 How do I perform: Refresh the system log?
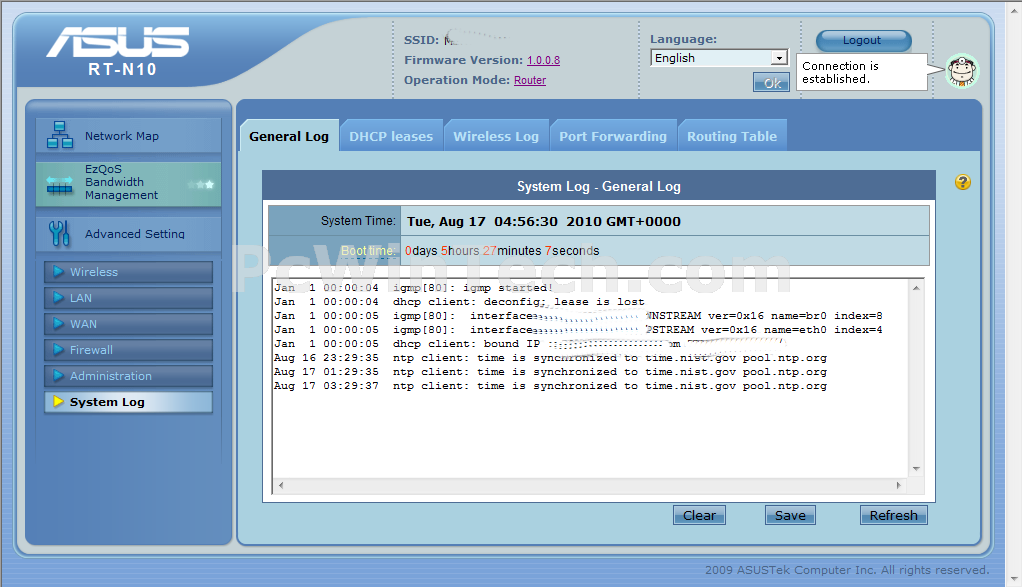(894, 515)
